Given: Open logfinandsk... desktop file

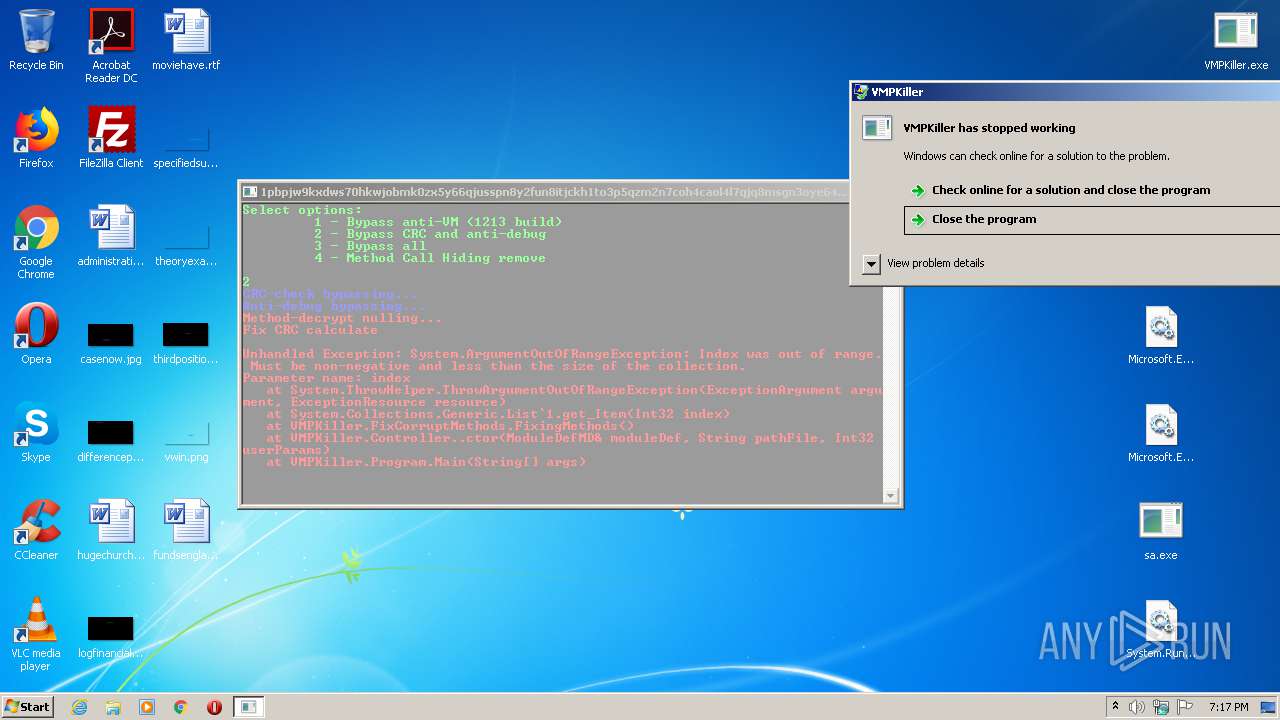Looking at the screenshot, I should click(x=111, y=636).
